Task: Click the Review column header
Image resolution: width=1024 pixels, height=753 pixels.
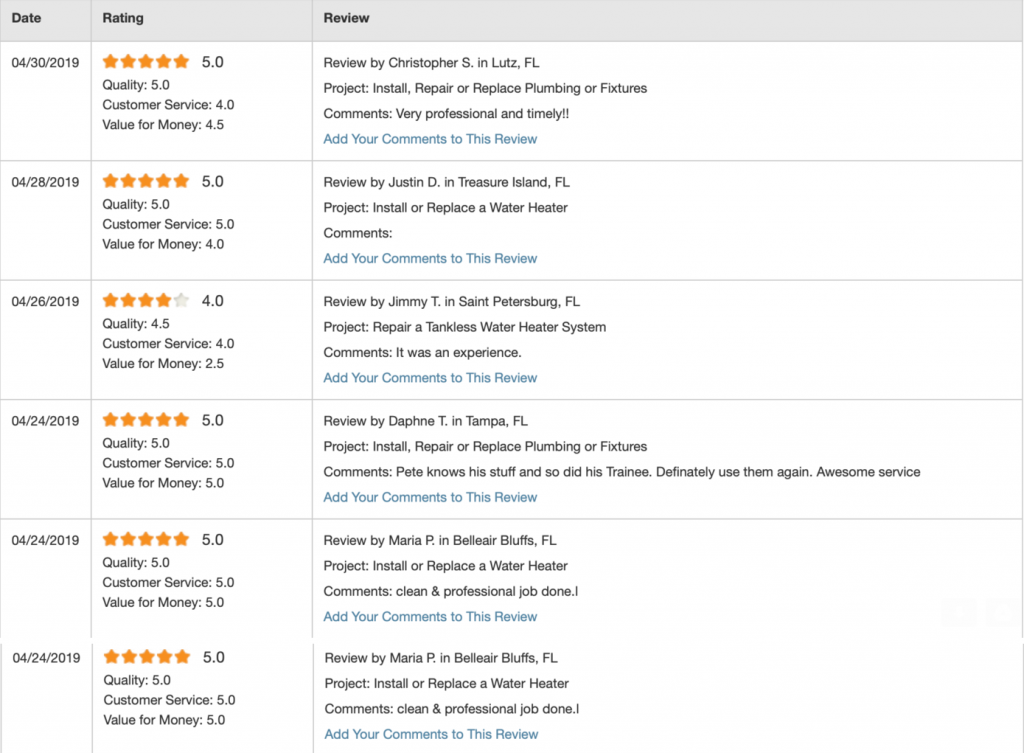Action: (346, 18)
